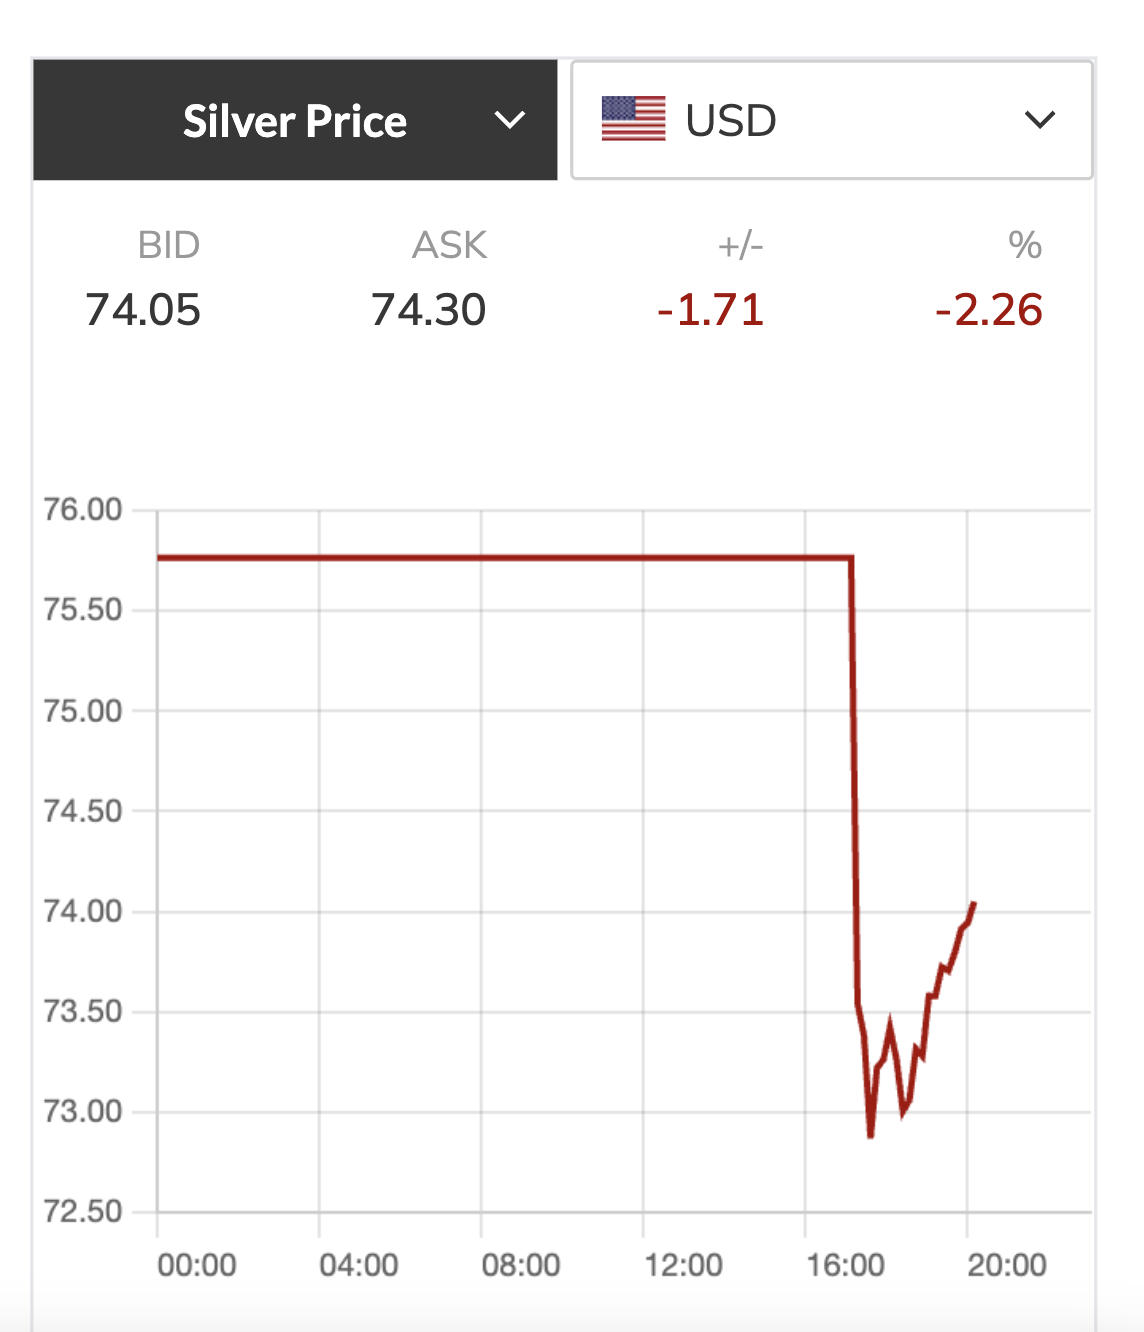The image size is (1144, 1332).
Task: Click the BID column label
Action: [x=169, y=245]
